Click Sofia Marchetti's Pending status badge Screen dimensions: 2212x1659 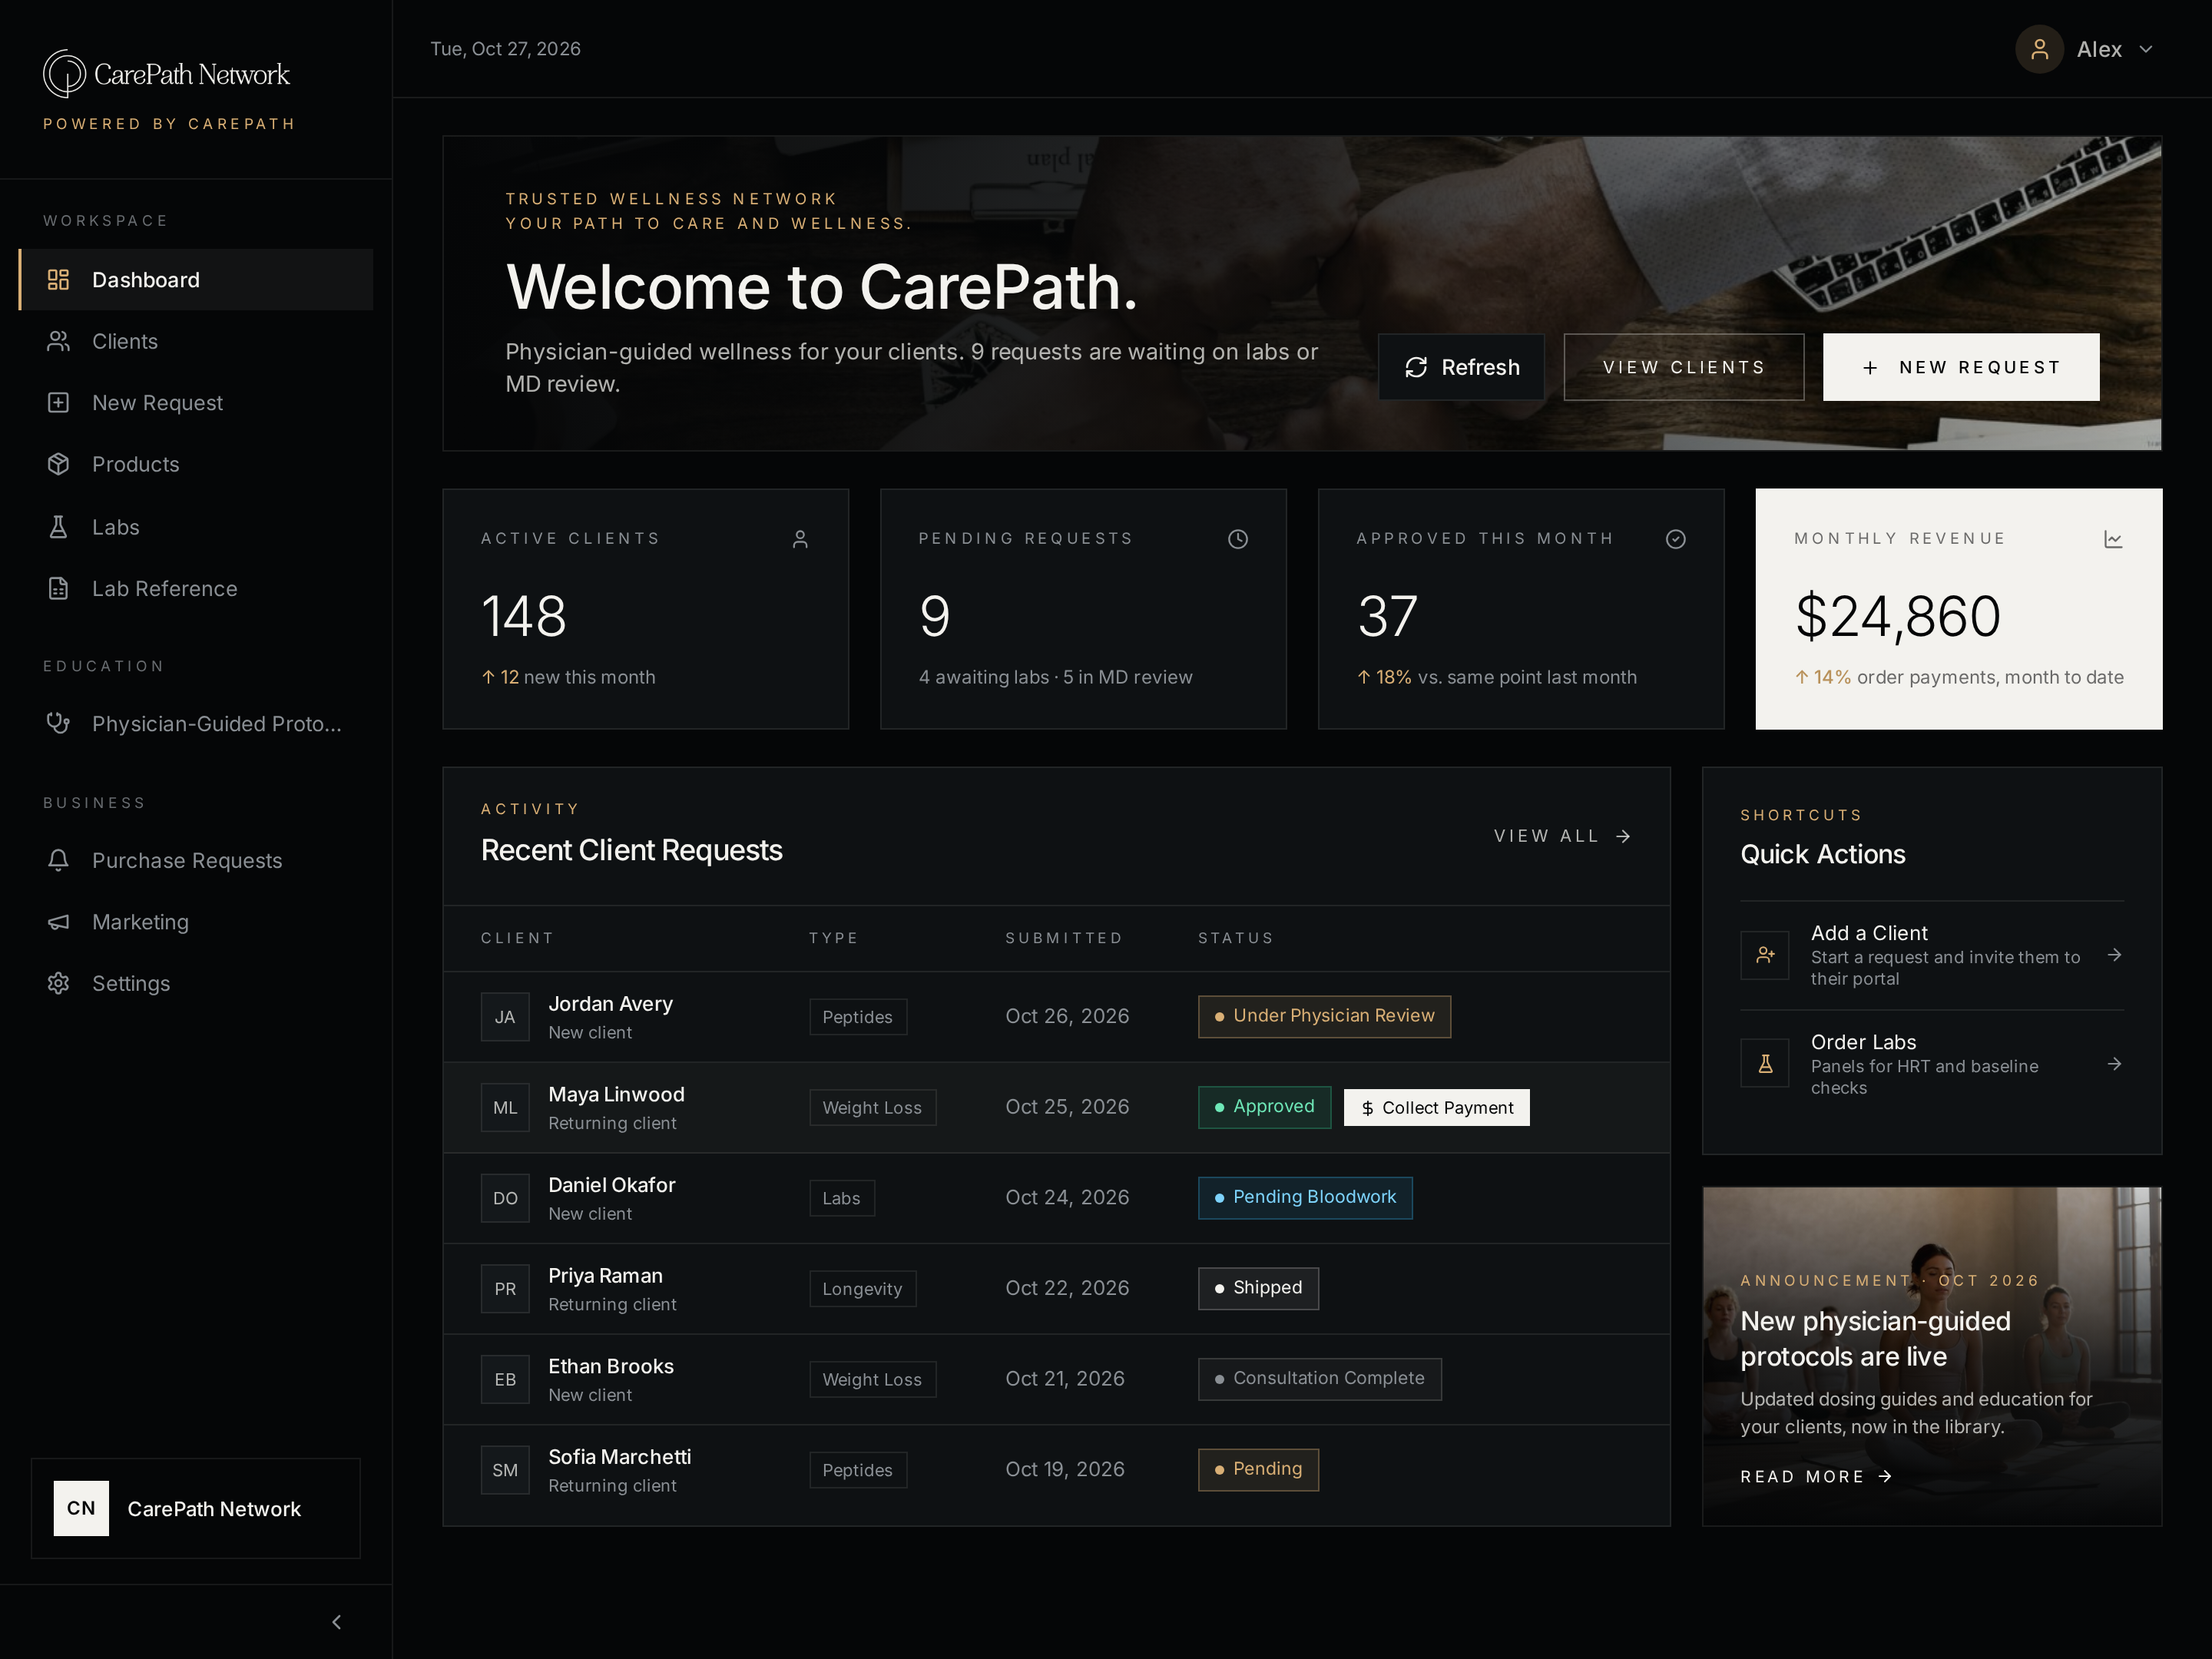click(x=1258, y=1469)
